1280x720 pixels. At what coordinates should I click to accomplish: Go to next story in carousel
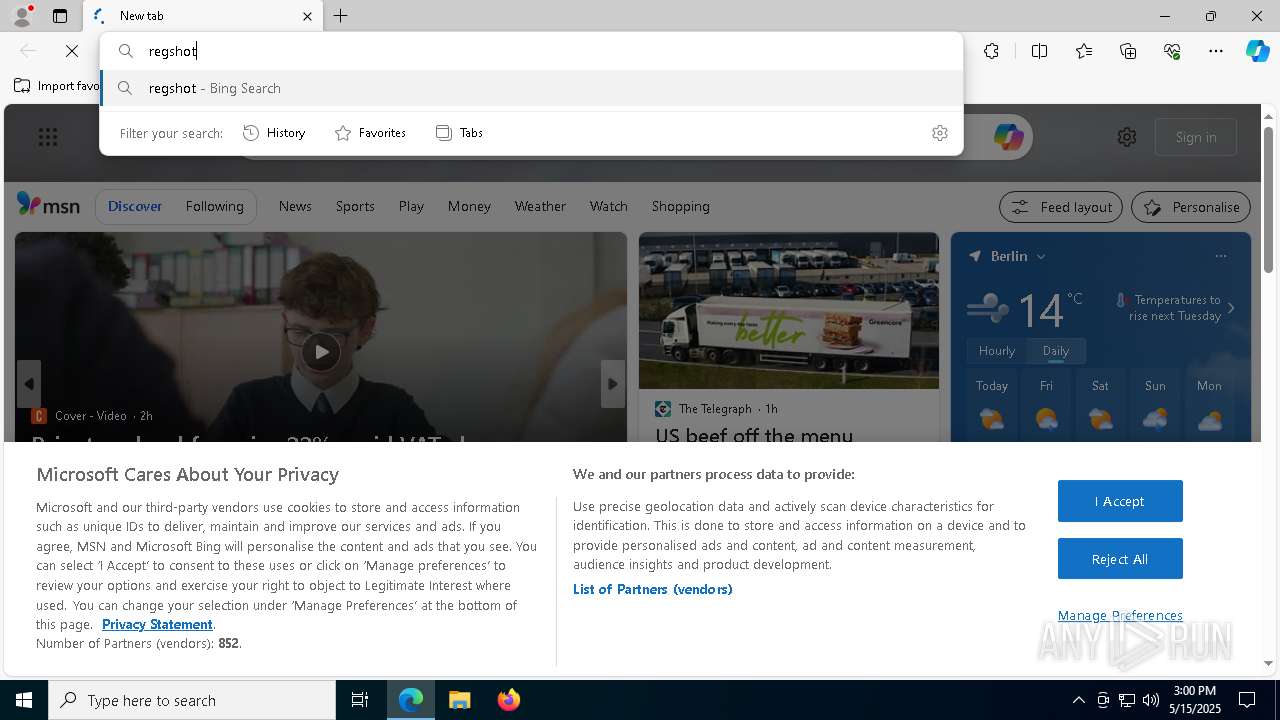613,384
